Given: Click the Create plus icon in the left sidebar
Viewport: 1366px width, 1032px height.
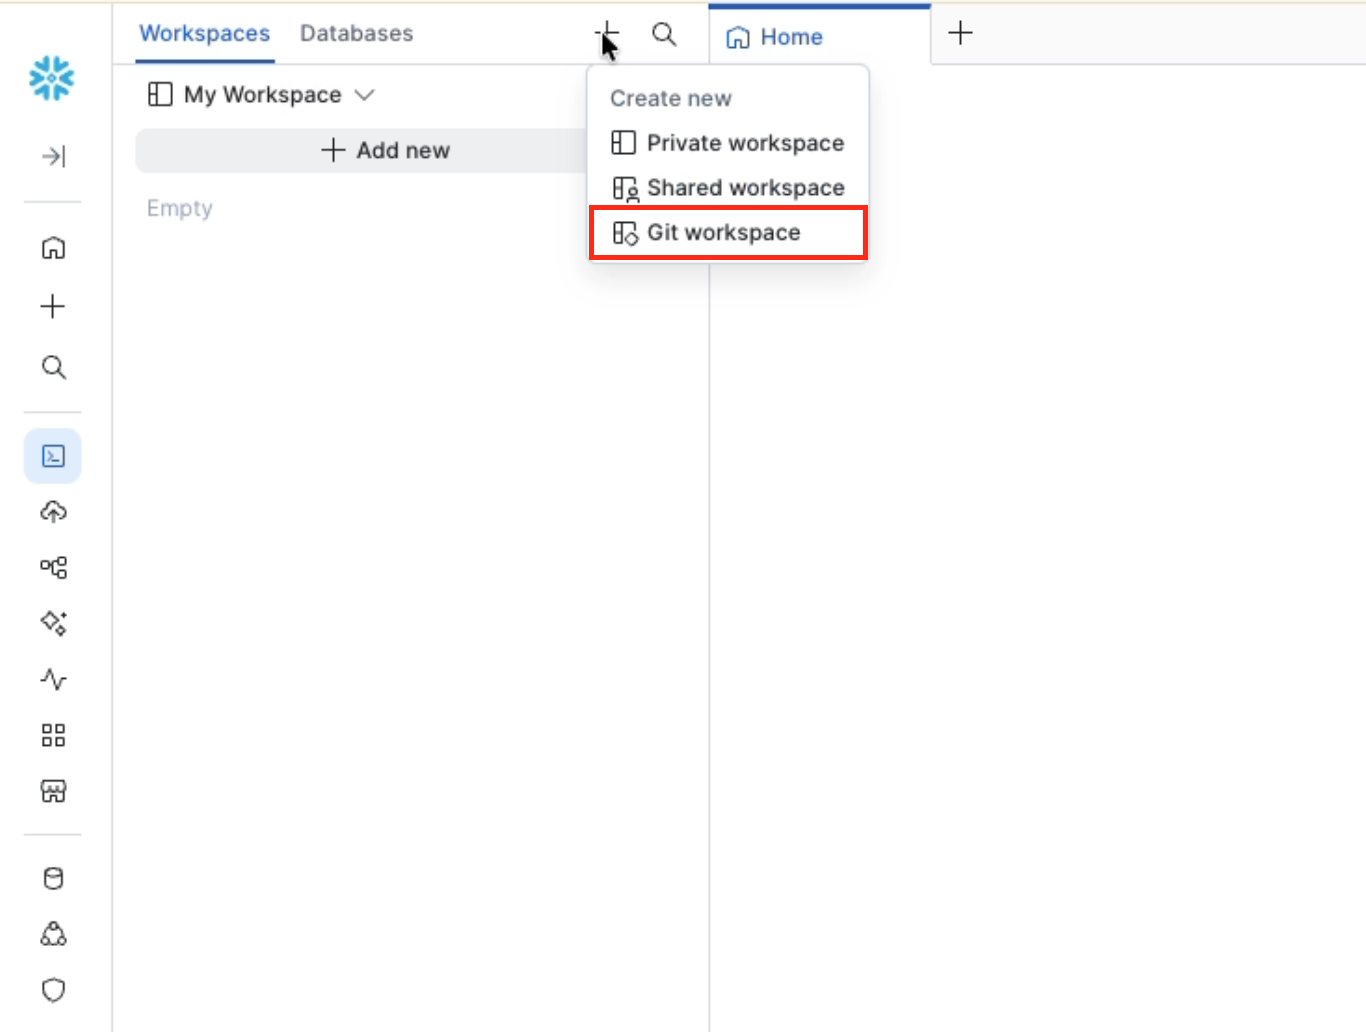Looking at the screenshot, I should pyautogui.click(x=53, y=306).
